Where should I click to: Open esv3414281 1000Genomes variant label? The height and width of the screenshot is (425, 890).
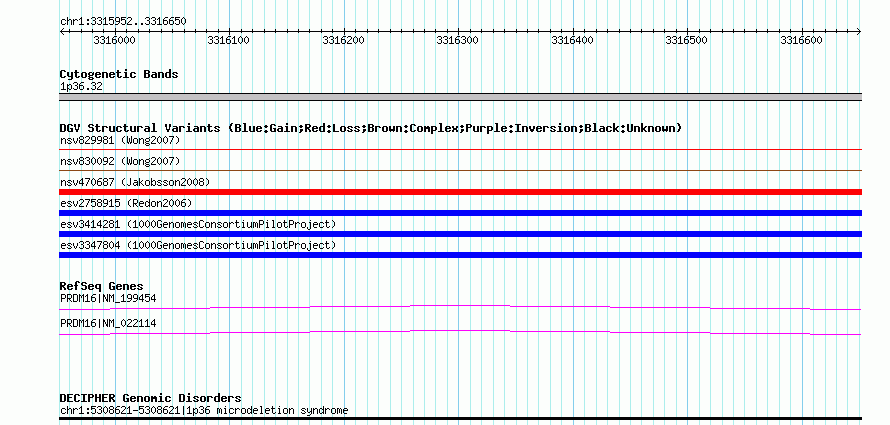pos(198,224)
